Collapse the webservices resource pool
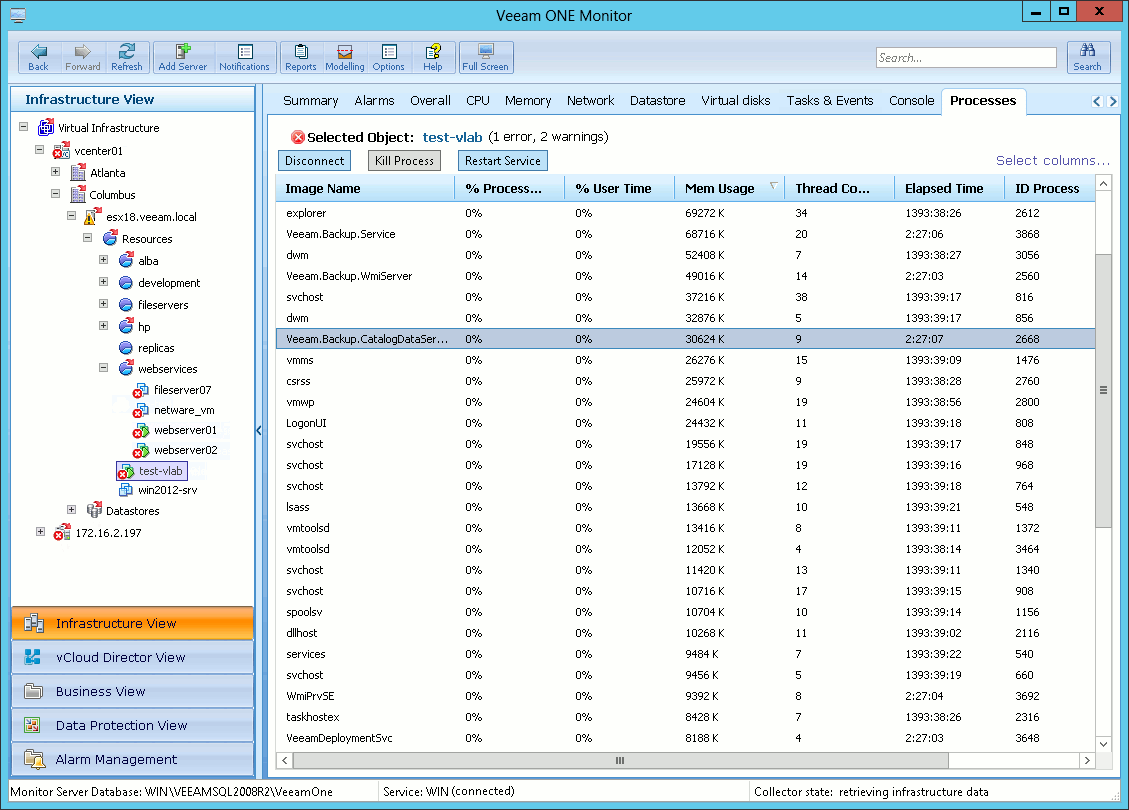This screenshot has height=810, width=1129. point(104,367)
